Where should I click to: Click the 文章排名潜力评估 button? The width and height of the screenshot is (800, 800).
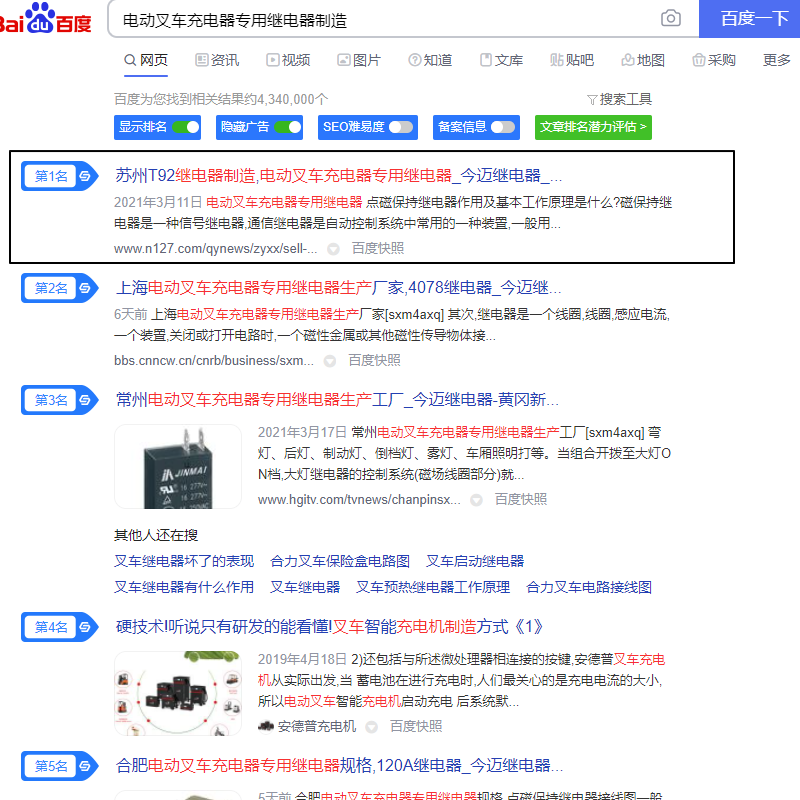[x=593, y=127]
